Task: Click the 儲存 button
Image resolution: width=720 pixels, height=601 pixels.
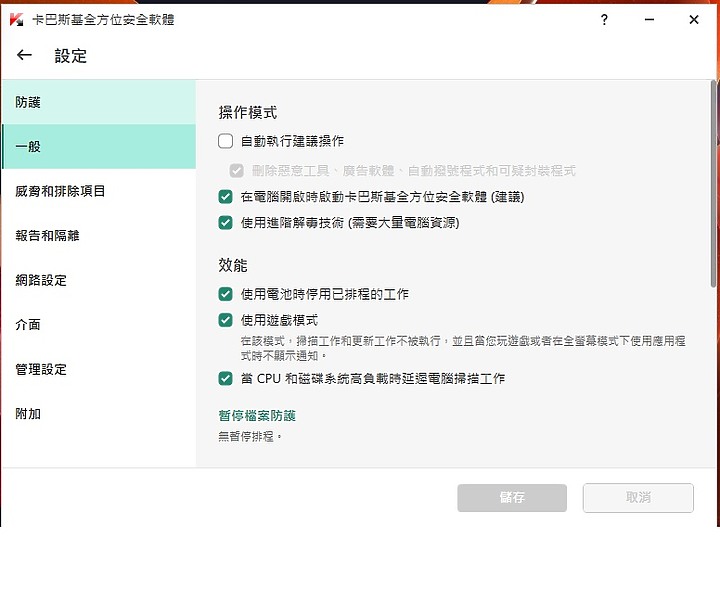Action: tap(512, 498)
